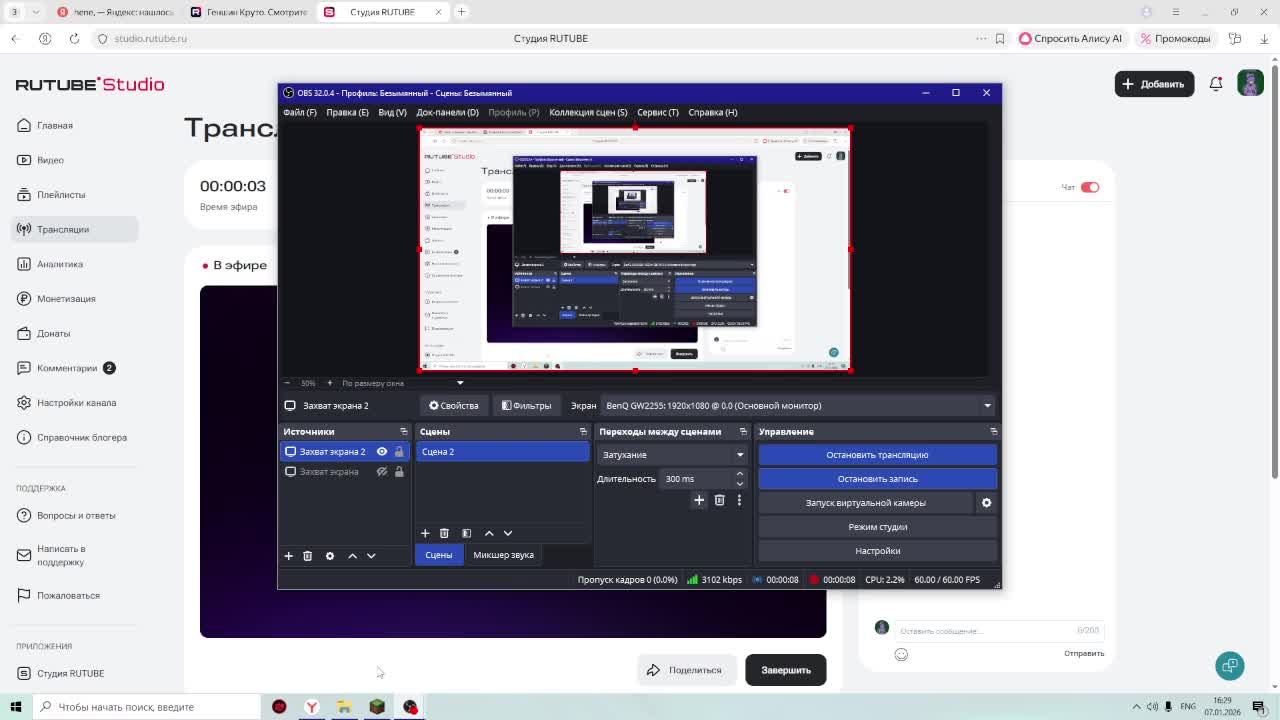This screenshot has width=1280, height=720.
Task: Open preview scaling dropdown По размеру окна
Action: tap(402, 383)
